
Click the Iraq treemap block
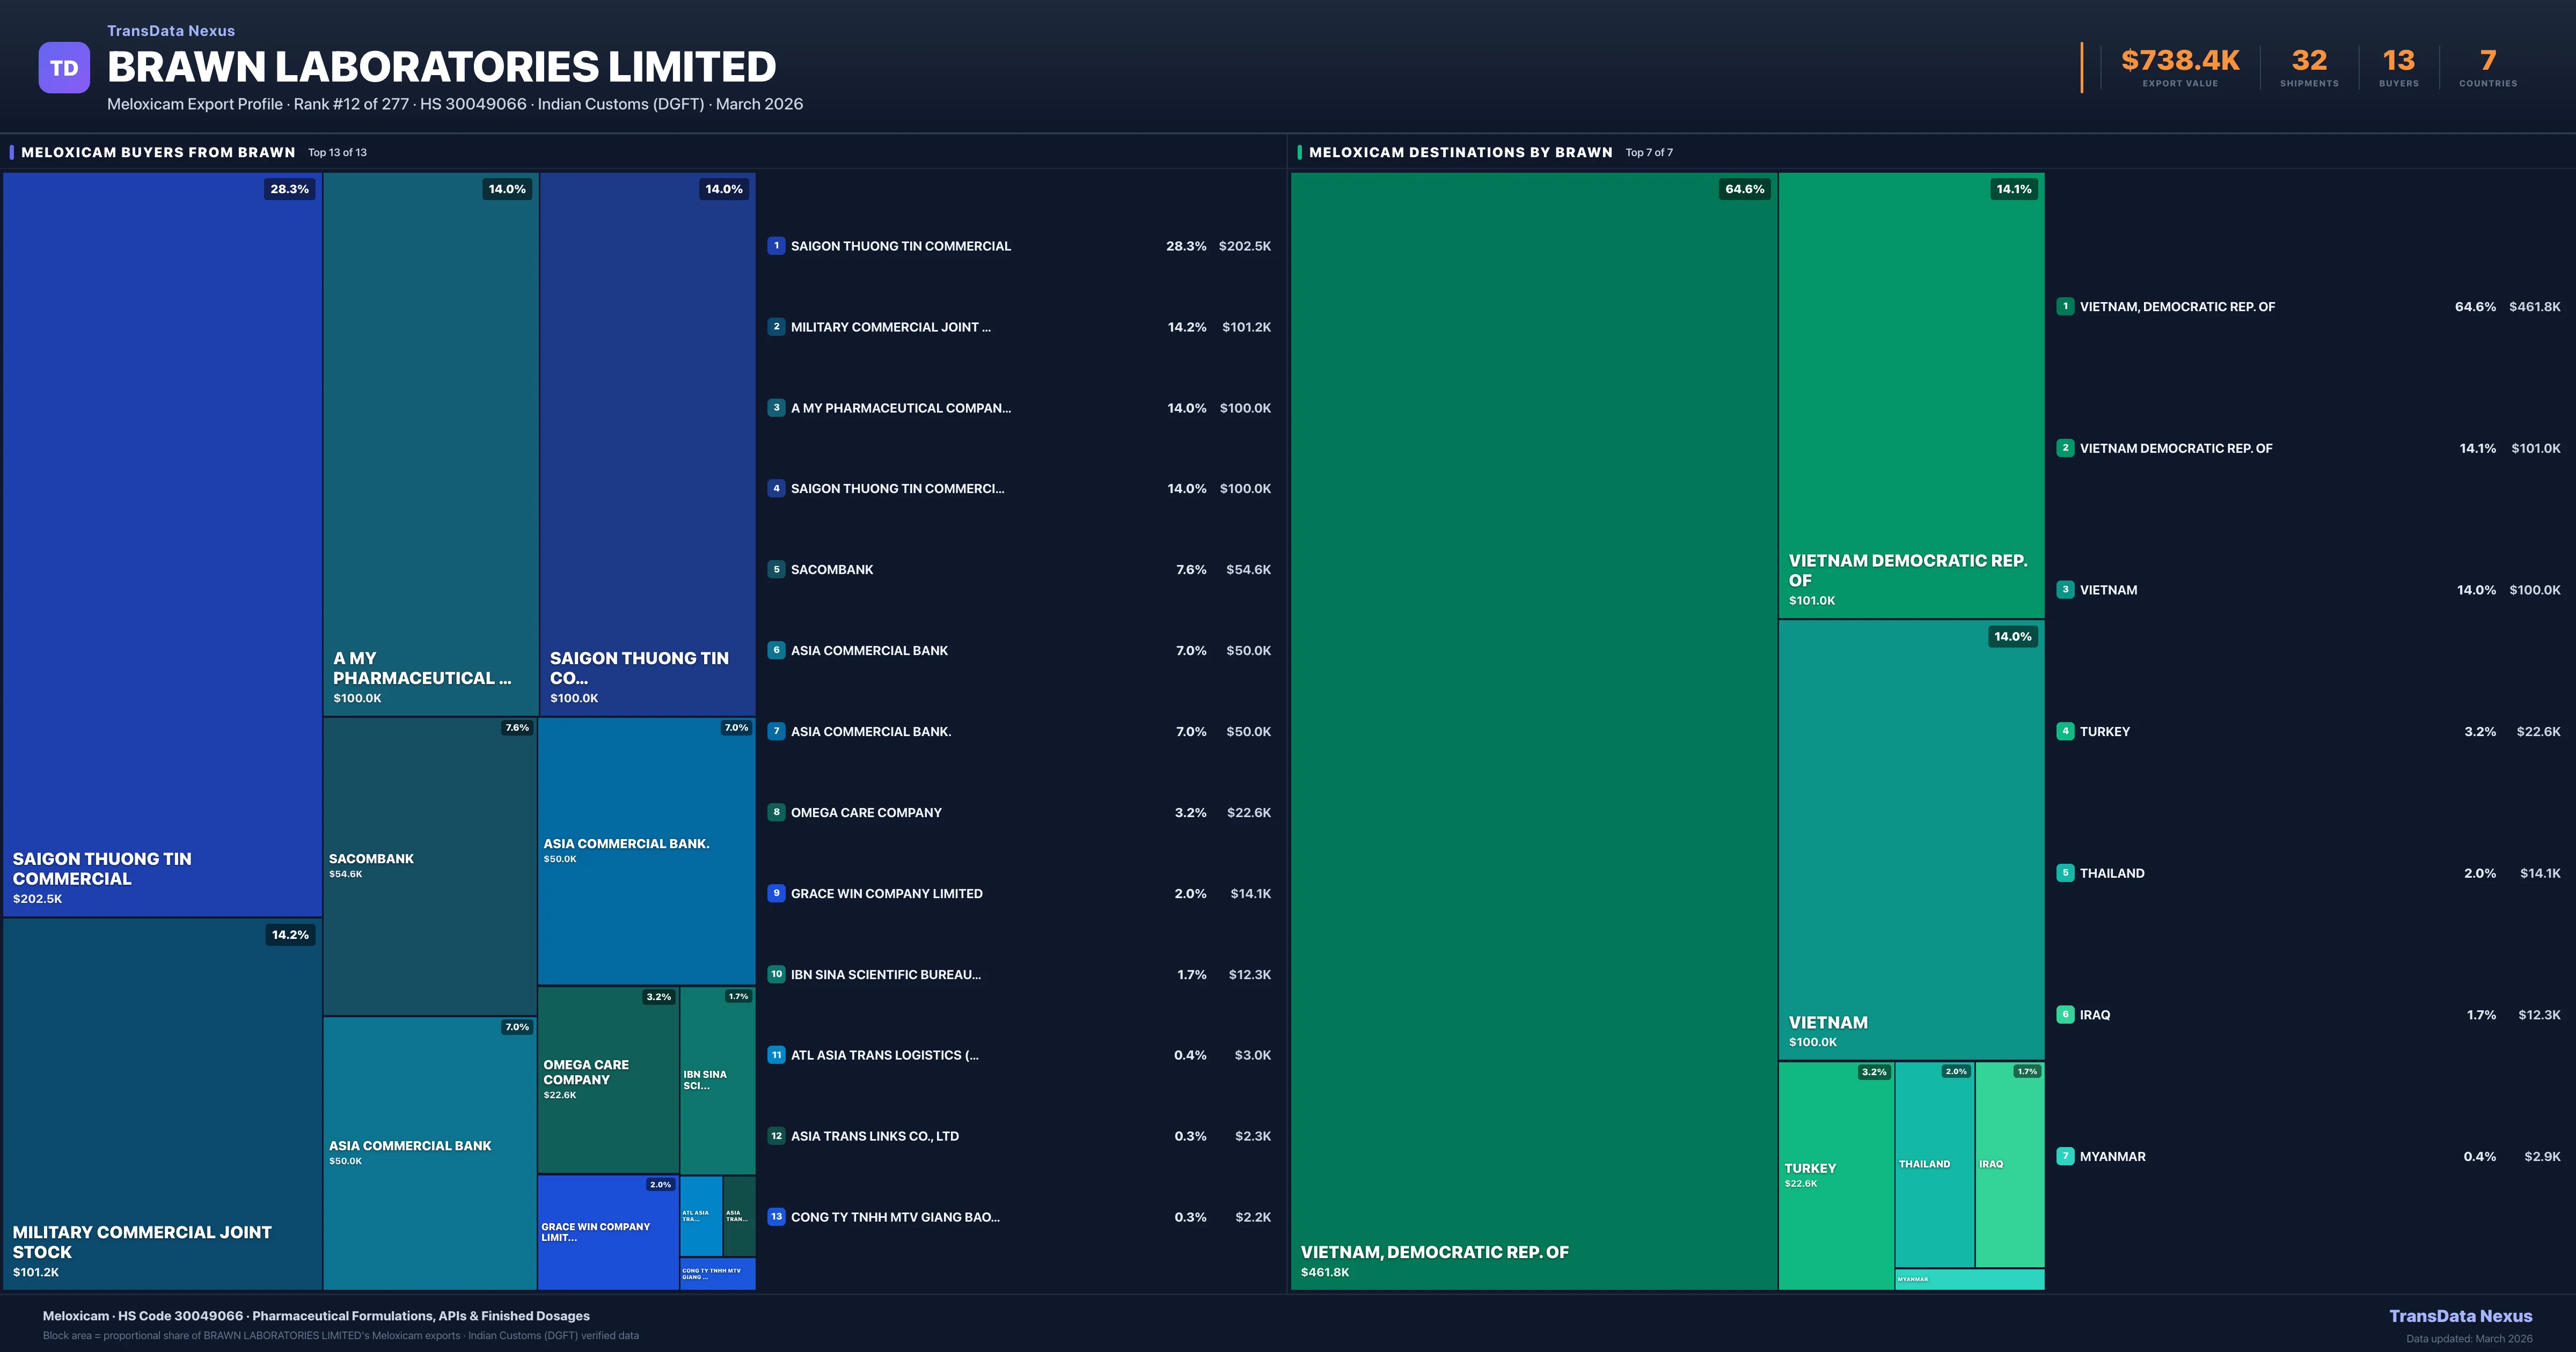pos(2009,1165)
